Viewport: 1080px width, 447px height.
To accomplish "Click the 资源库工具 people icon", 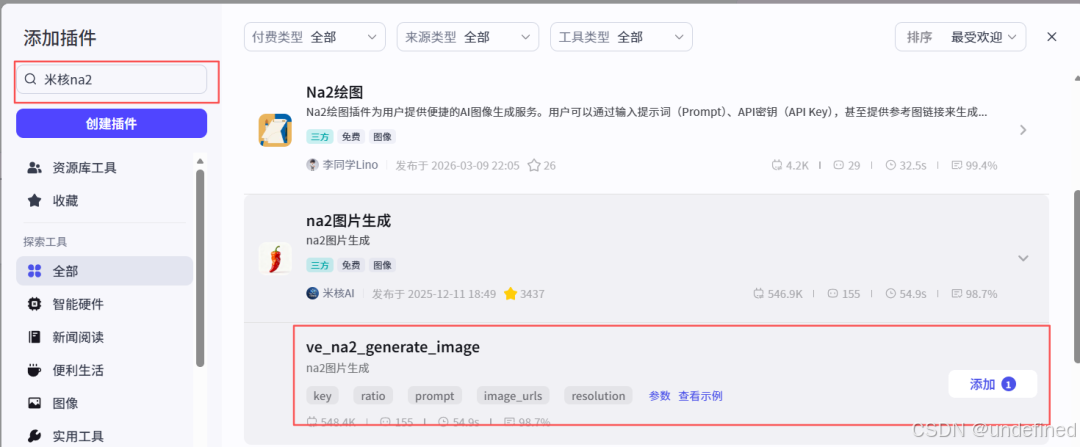I will pos(34,167).
